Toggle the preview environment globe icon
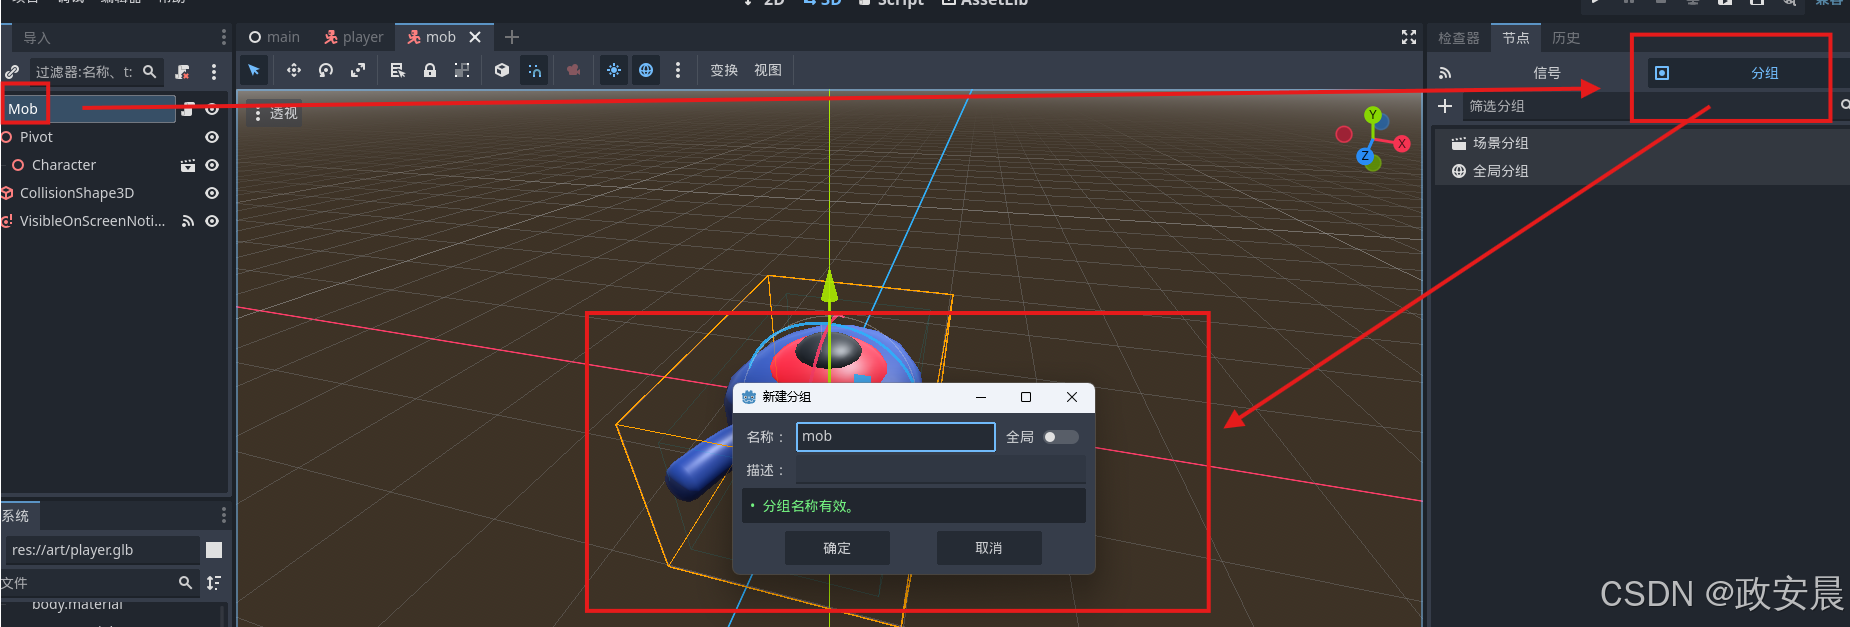1850x627 pixels. [x=646, y=70]
